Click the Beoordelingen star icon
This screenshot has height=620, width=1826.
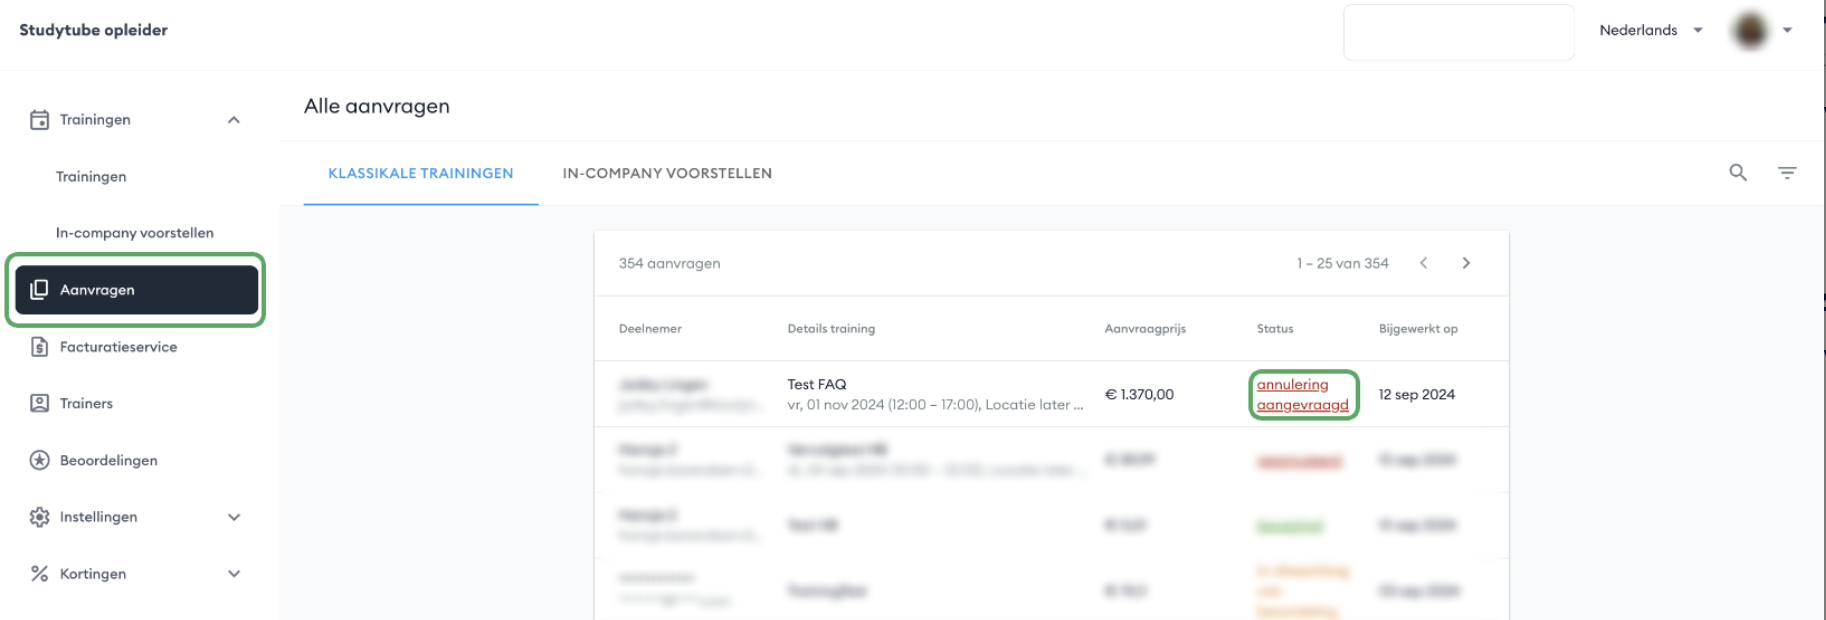pyautogui.click(x=39, y=460)
